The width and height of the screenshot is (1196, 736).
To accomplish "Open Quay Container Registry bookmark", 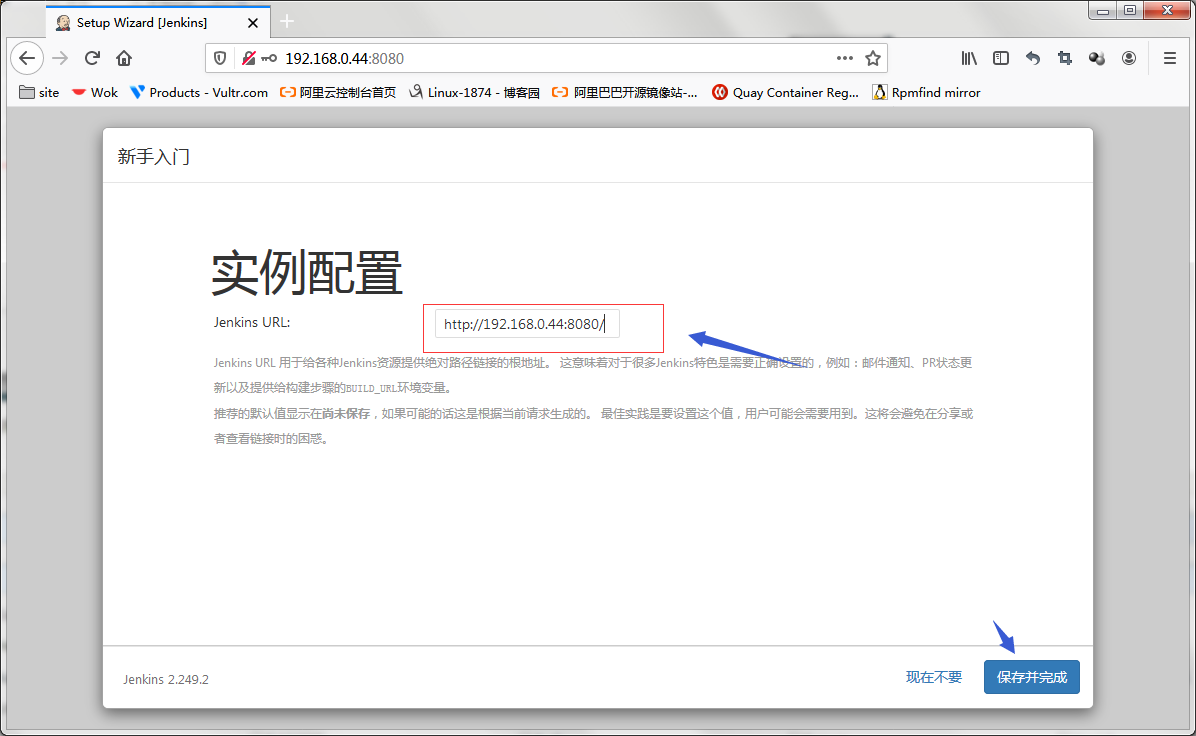I will [x=785, y=92].
